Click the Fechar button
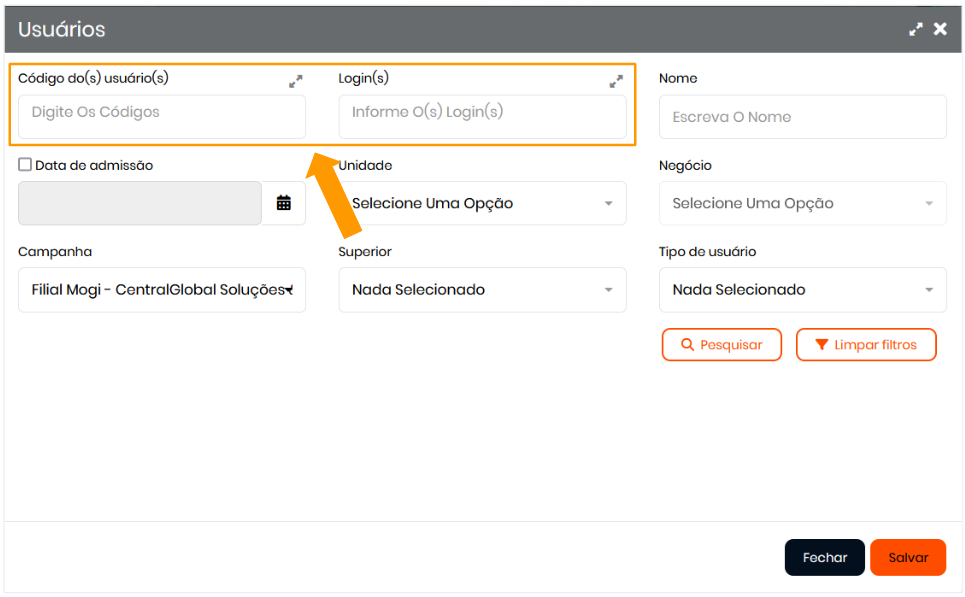 [824, 558]
